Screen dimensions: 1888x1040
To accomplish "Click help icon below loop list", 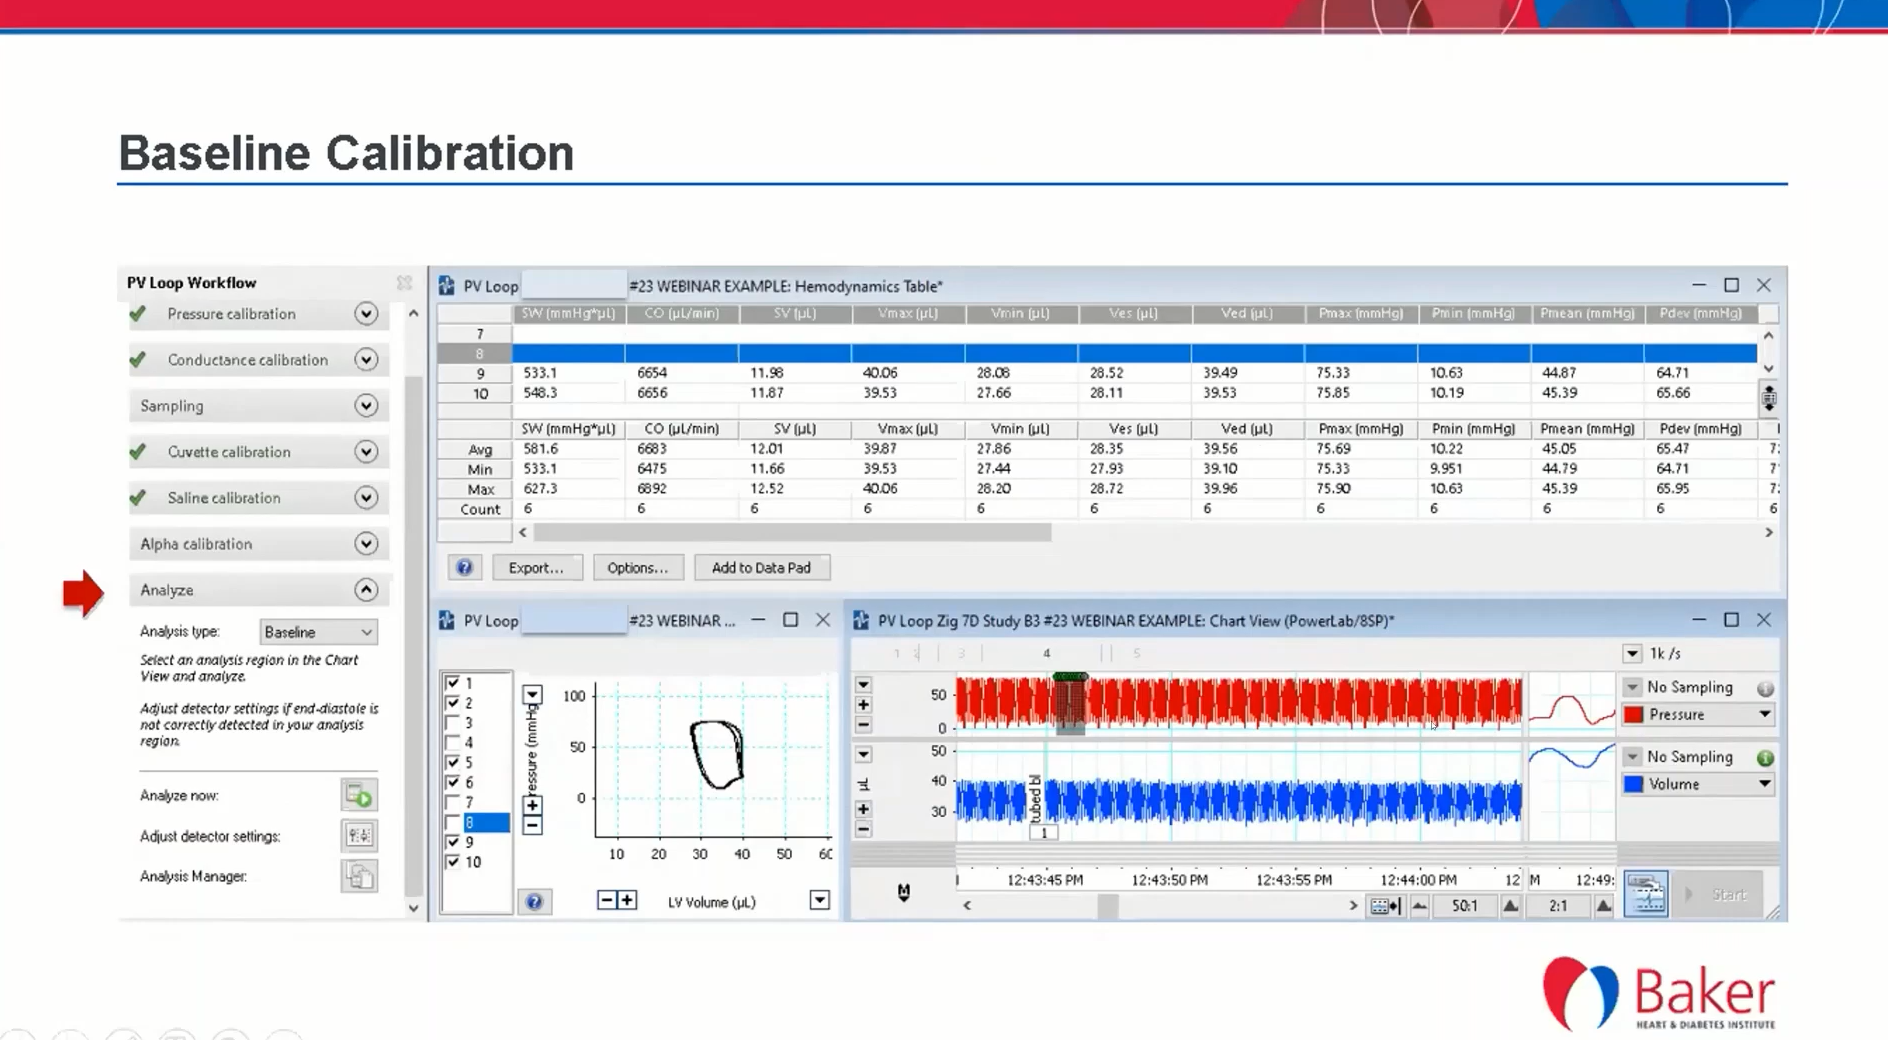I will pyautogui.click(x=534, y=902).
